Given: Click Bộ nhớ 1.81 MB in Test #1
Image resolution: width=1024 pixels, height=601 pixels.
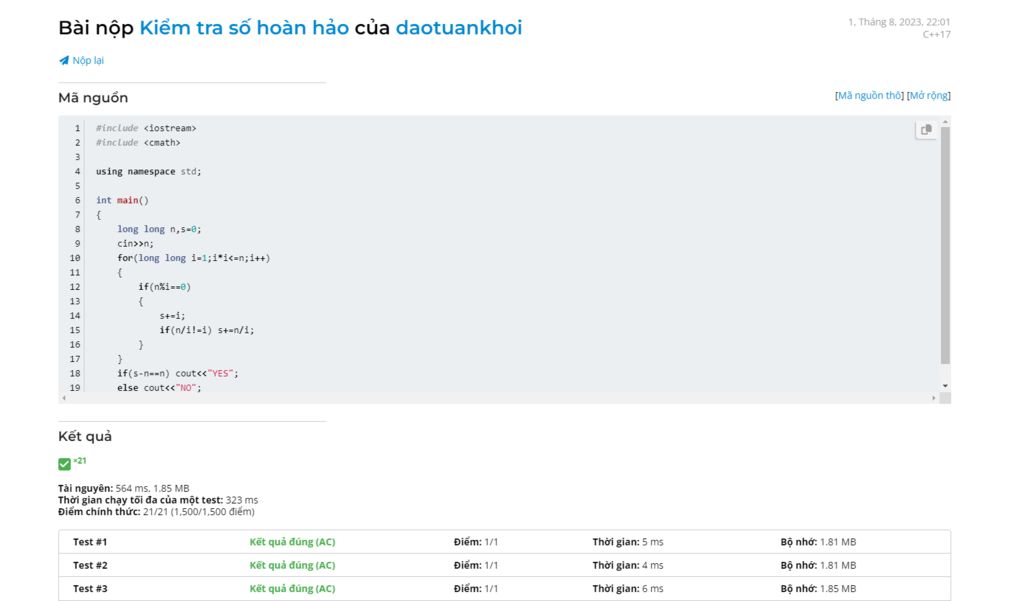Looking at the screenshot, I should (818, 542).
